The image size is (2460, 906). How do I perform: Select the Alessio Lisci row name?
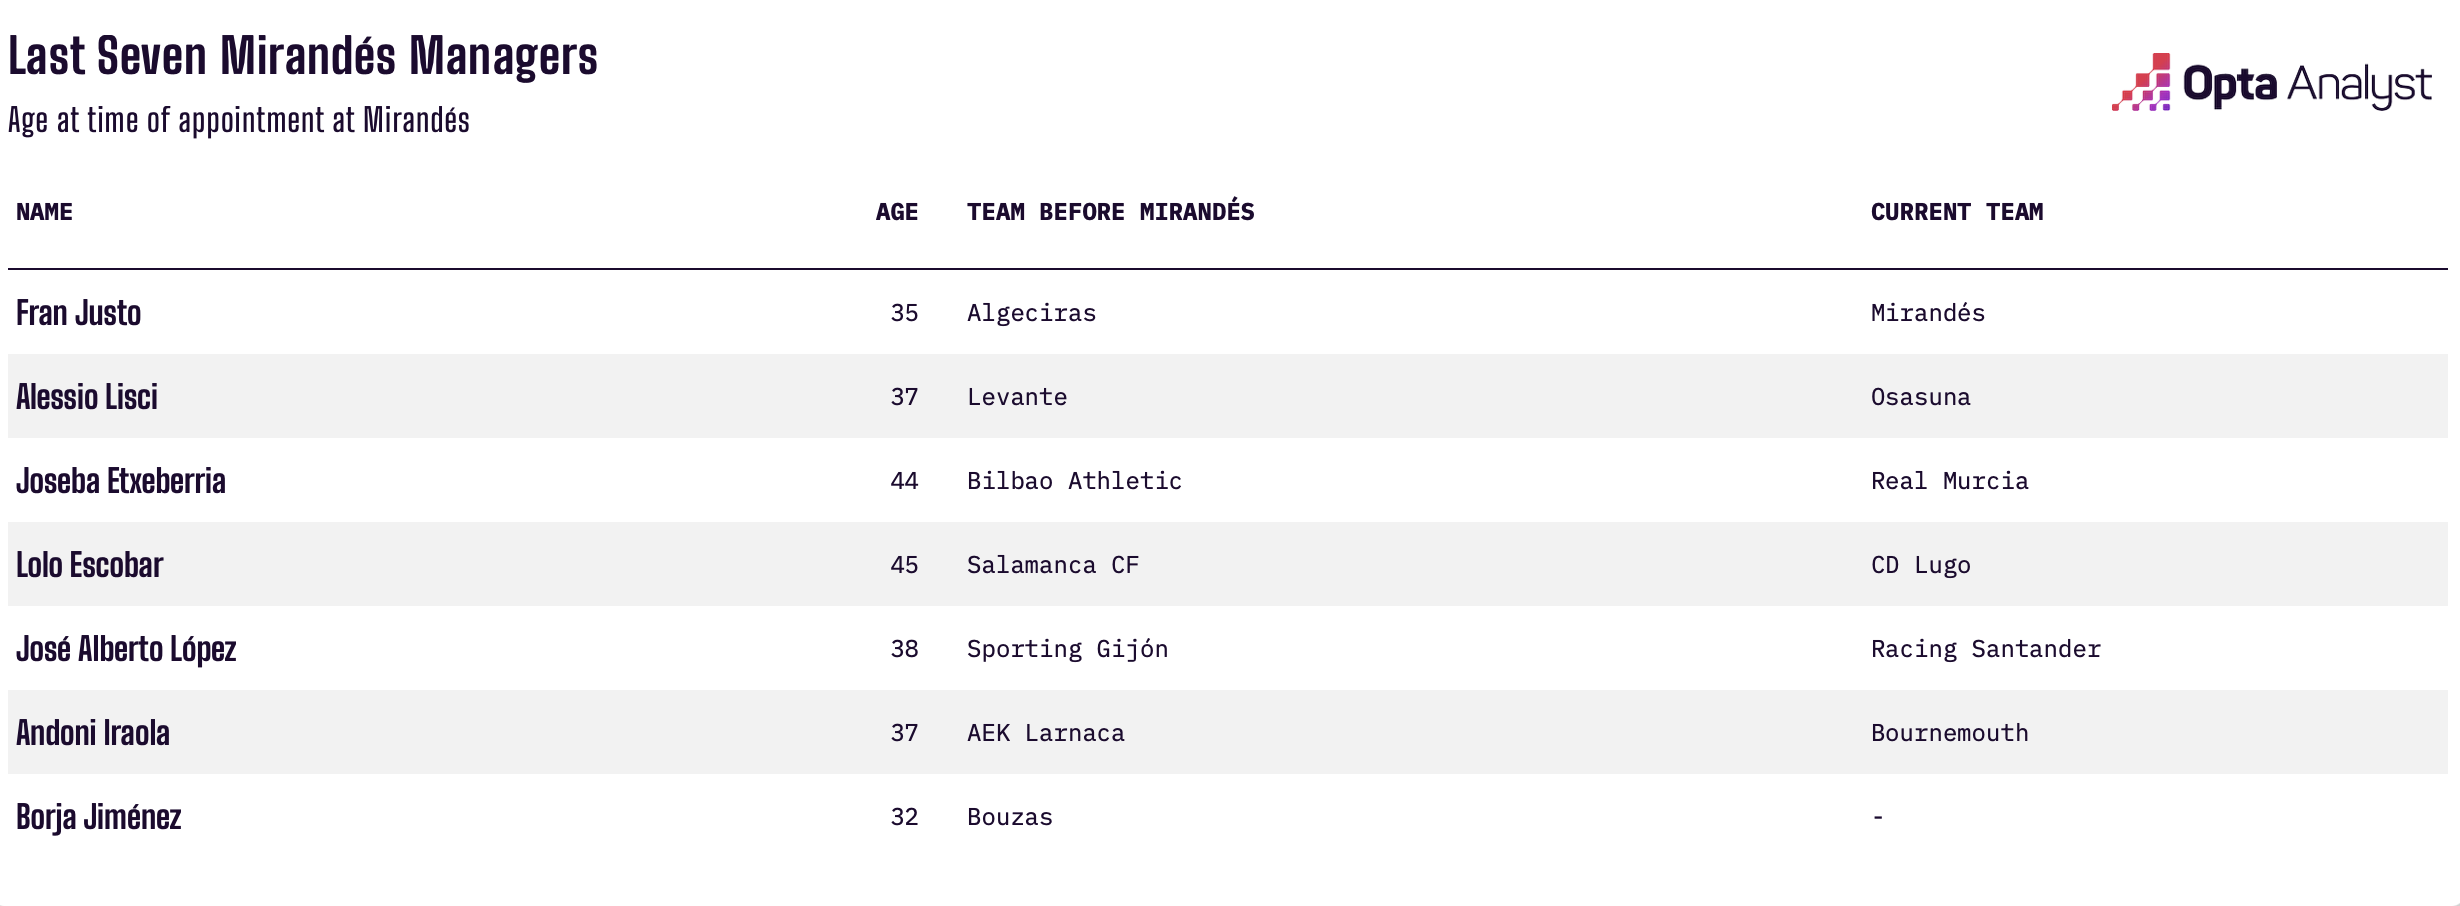[x=87, y=397]
